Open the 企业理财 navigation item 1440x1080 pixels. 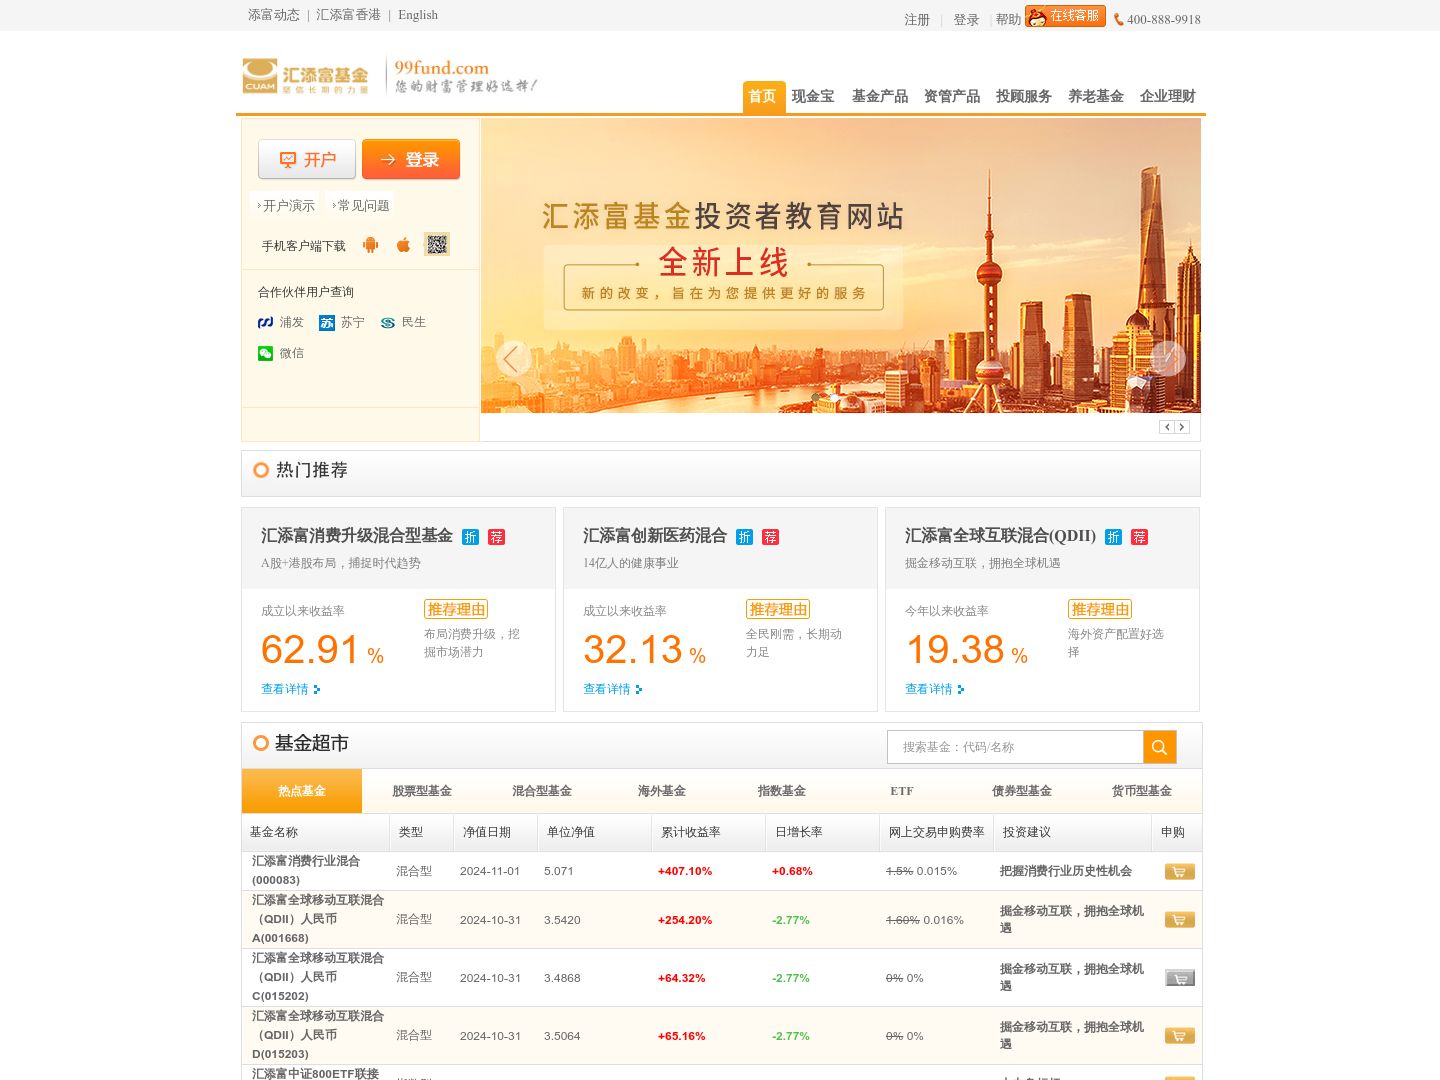1168,96
